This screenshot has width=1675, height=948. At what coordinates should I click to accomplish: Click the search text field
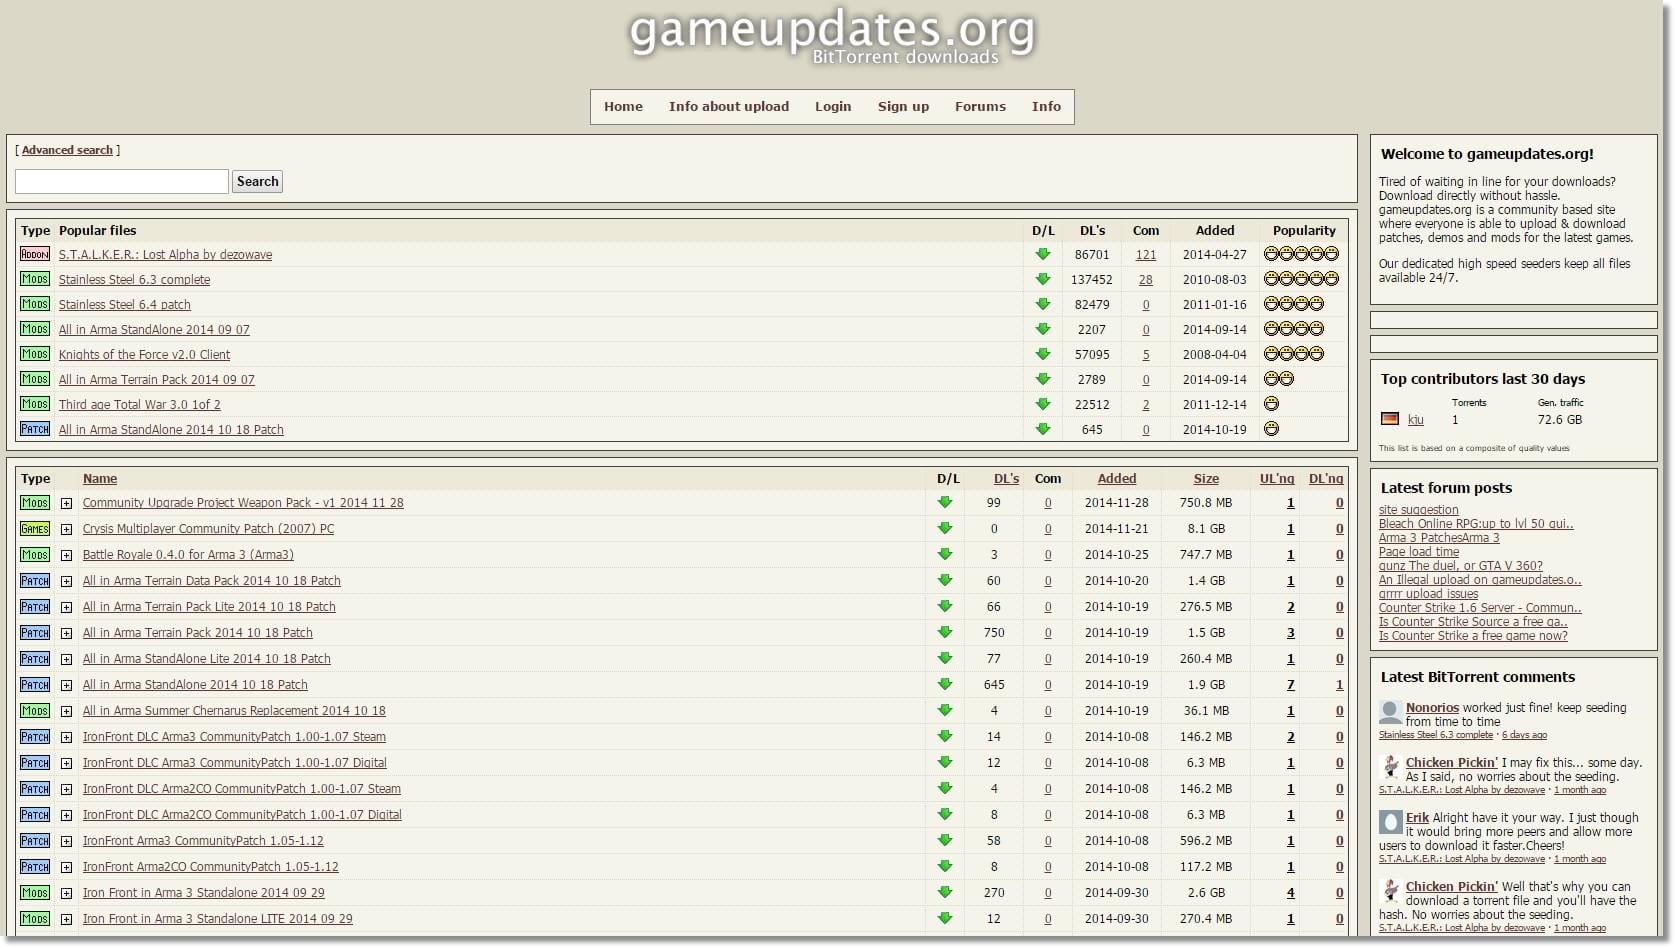[122, 181]
